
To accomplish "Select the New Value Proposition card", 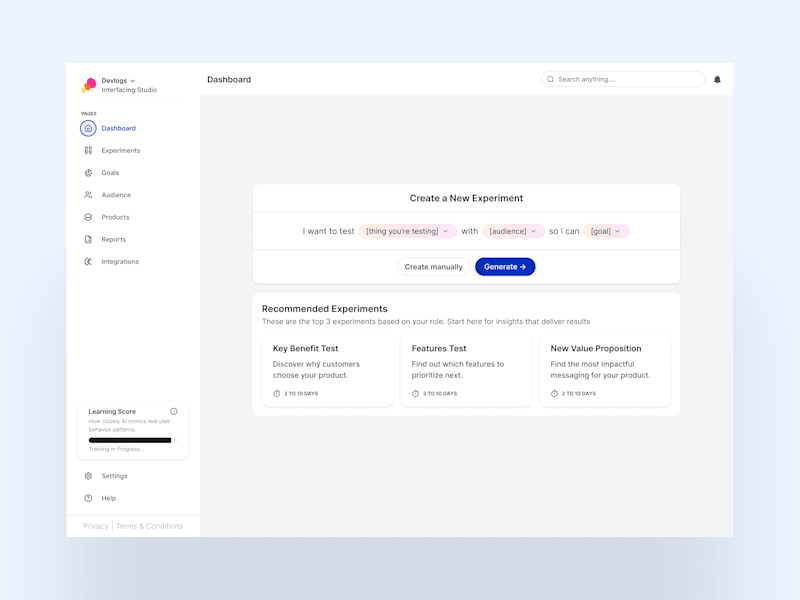I will [x=605, y=370].
